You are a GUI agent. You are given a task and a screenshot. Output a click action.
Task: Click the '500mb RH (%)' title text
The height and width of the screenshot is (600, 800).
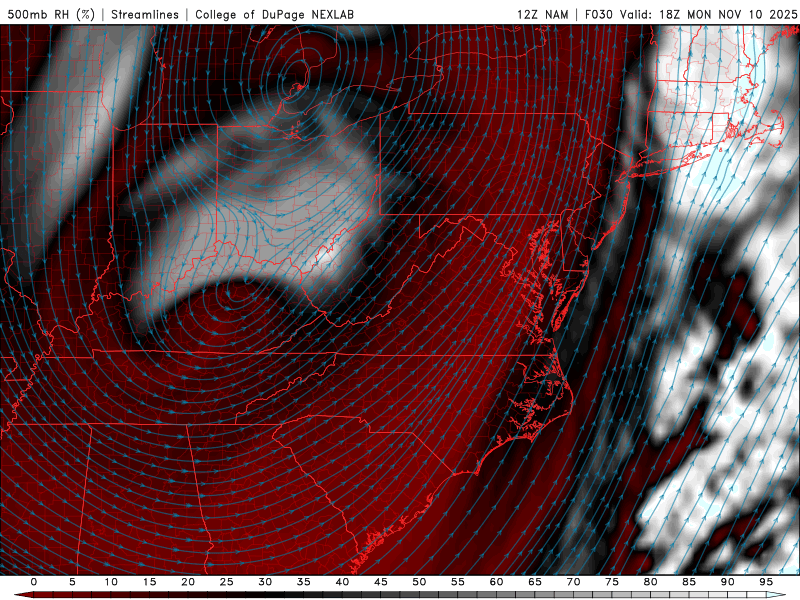[51, 14]
